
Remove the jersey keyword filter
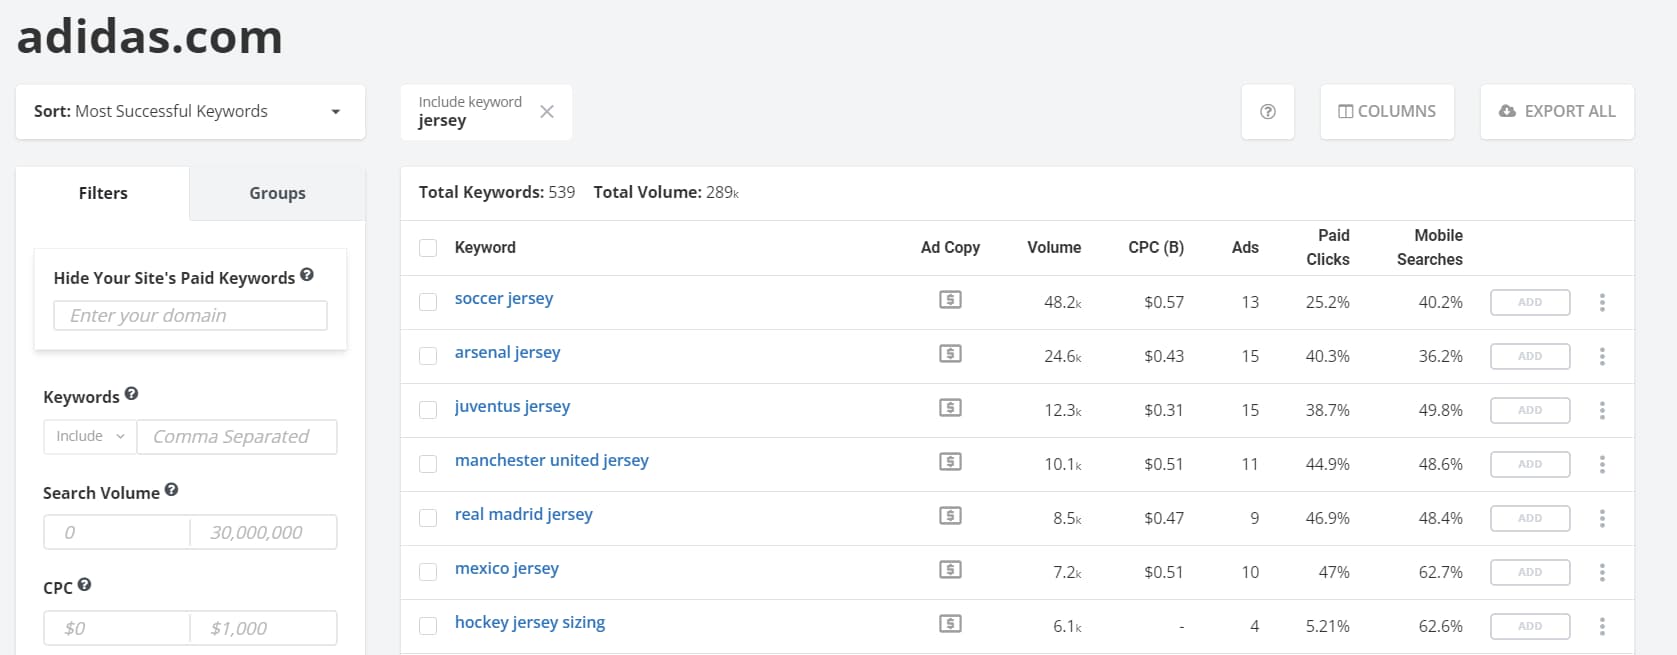(547, 112)
